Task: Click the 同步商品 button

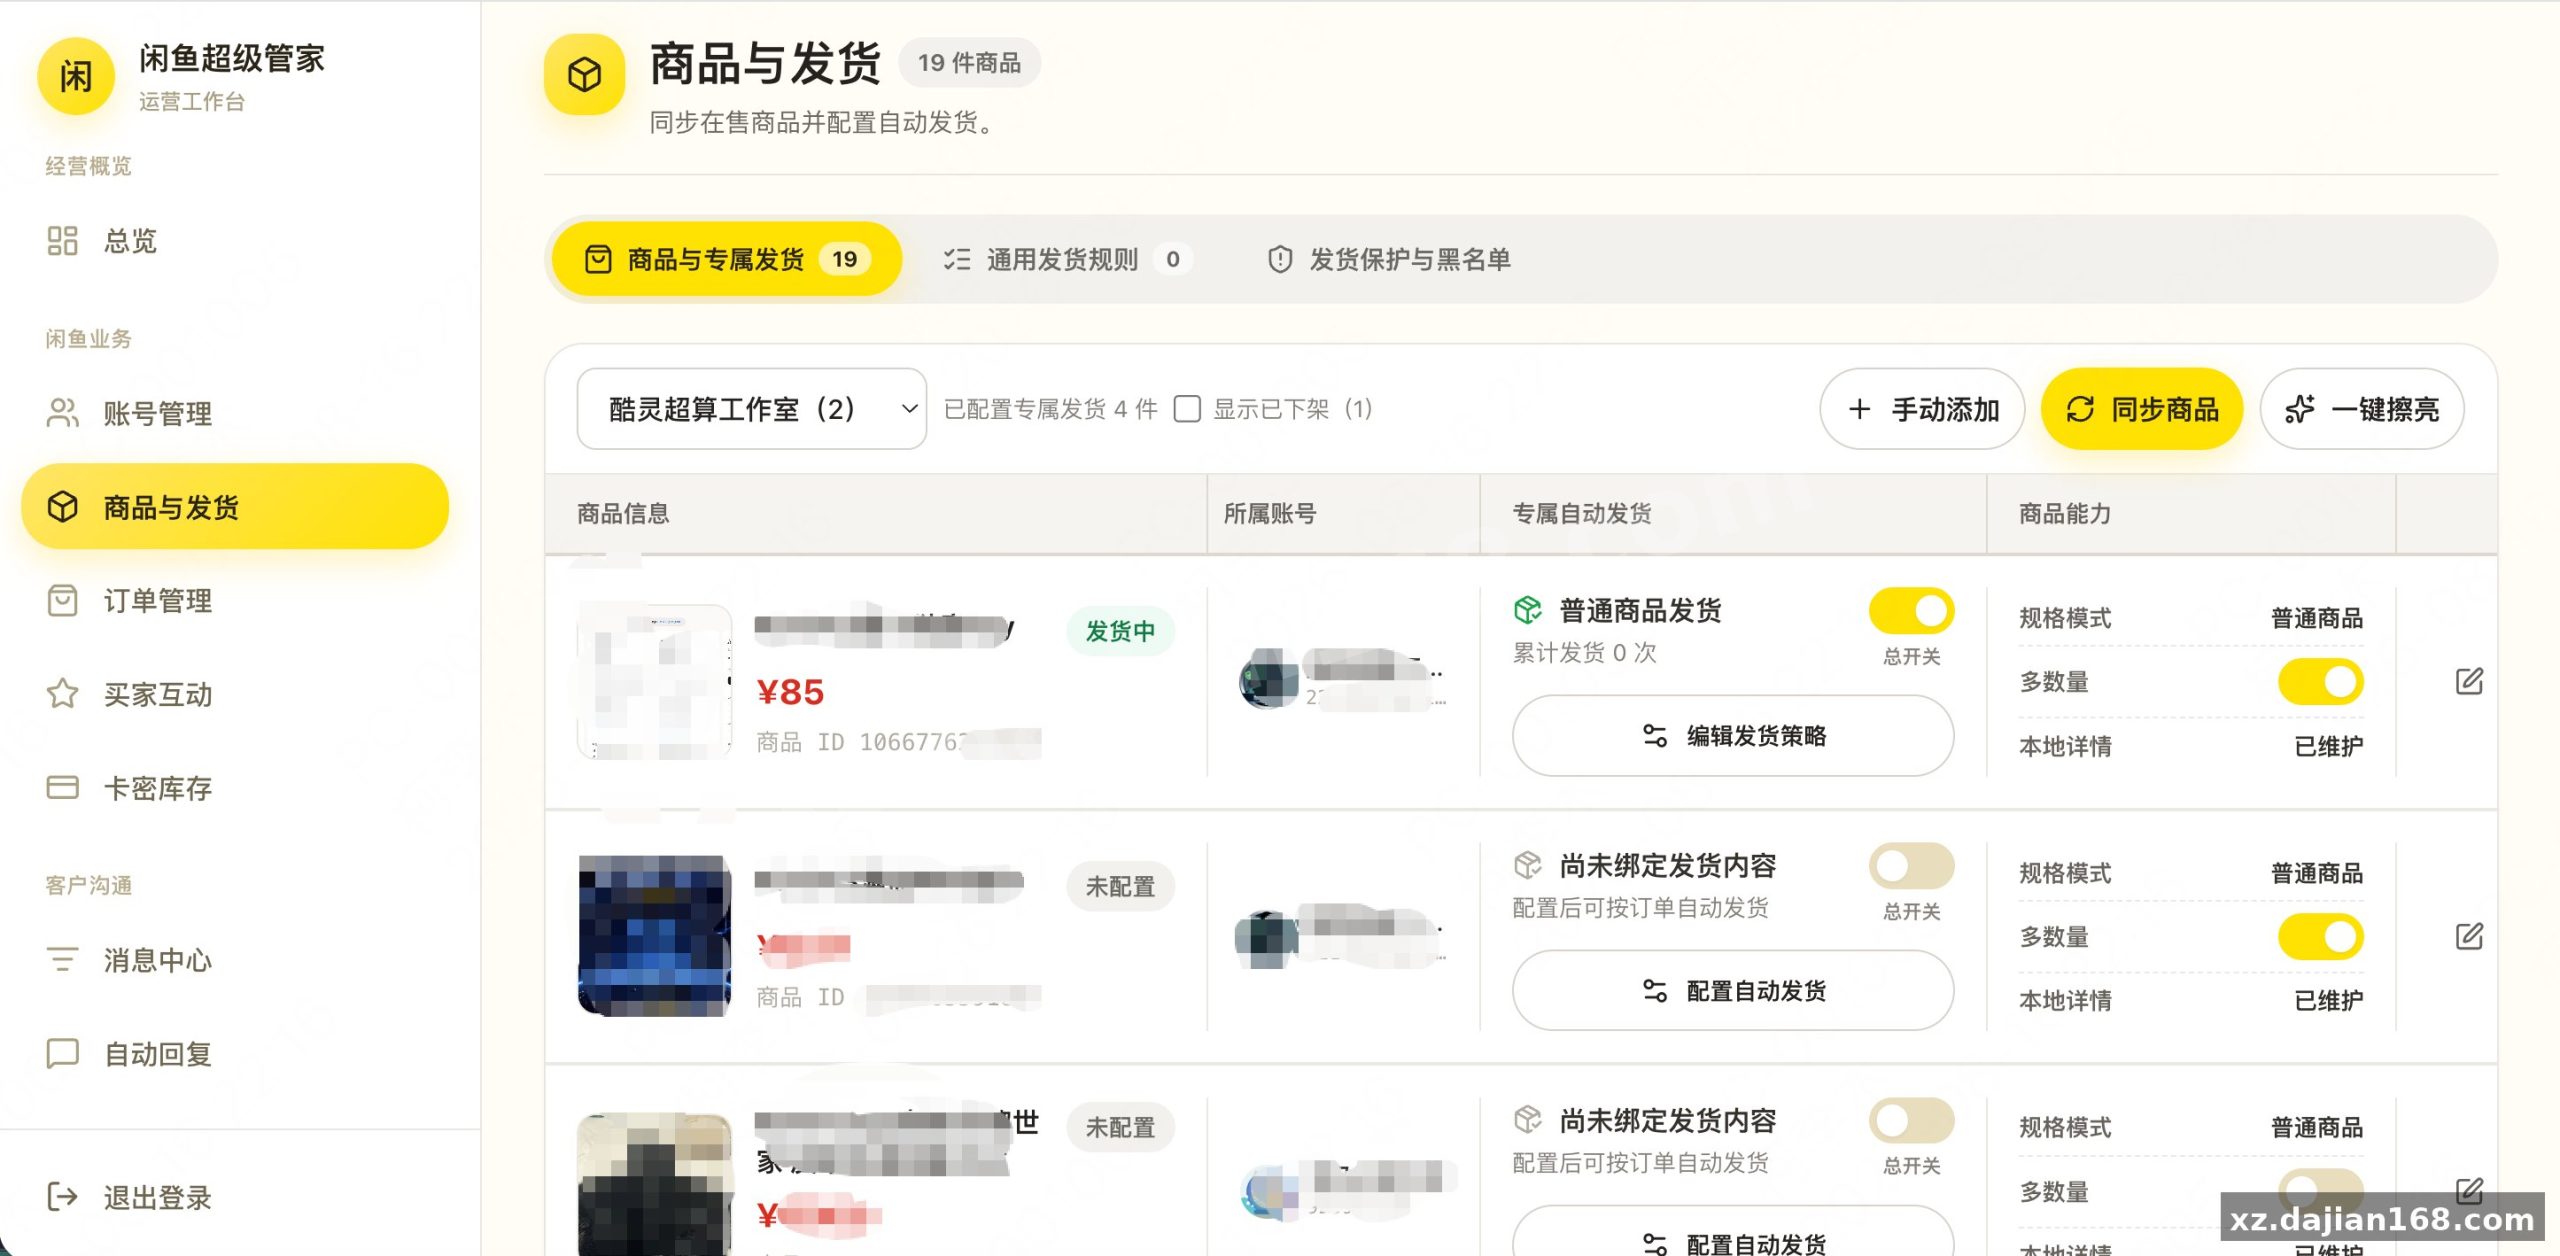Action: [x=2142, y=409]
